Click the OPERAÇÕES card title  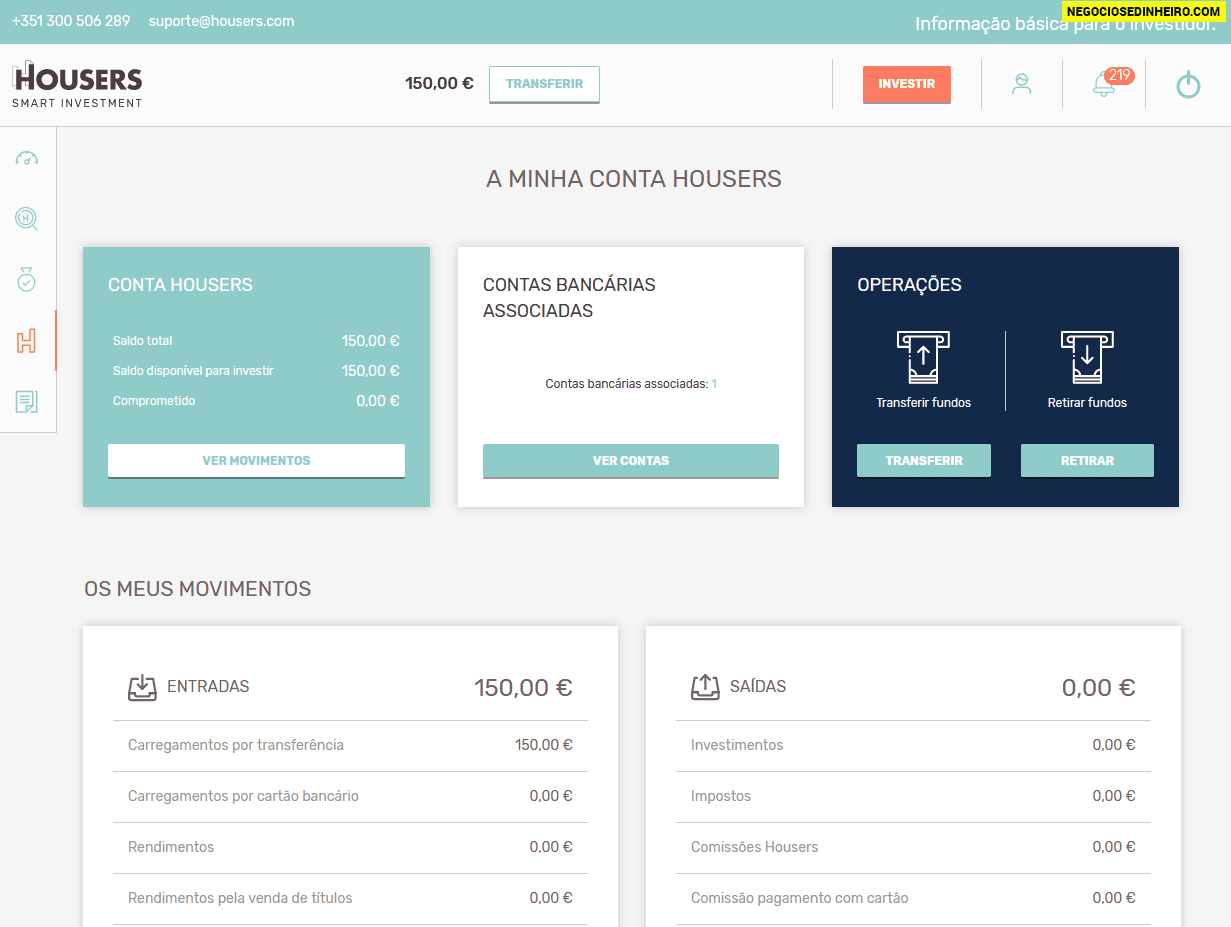tap(909, 285)
